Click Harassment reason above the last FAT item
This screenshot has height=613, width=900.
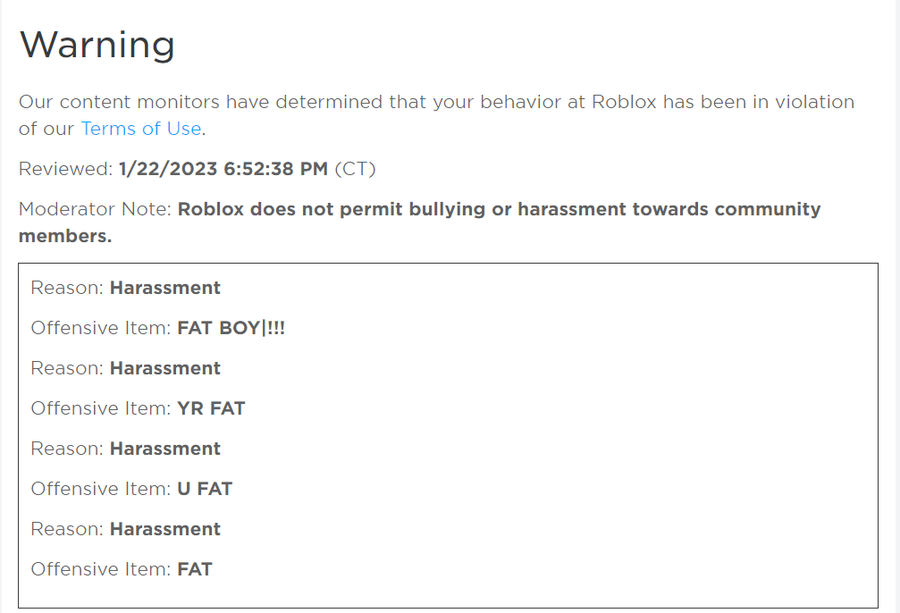click(165, 529)
